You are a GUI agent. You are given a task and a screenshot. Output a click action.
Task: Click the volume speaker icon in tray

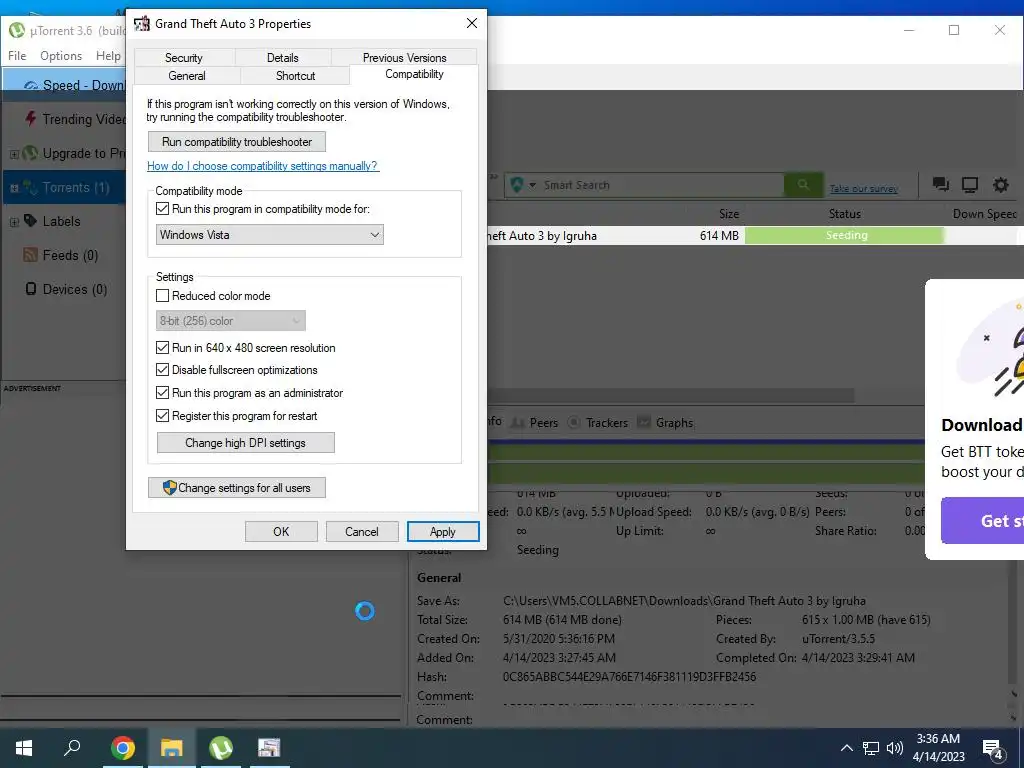pyautogui.click(x=895, y=748)
